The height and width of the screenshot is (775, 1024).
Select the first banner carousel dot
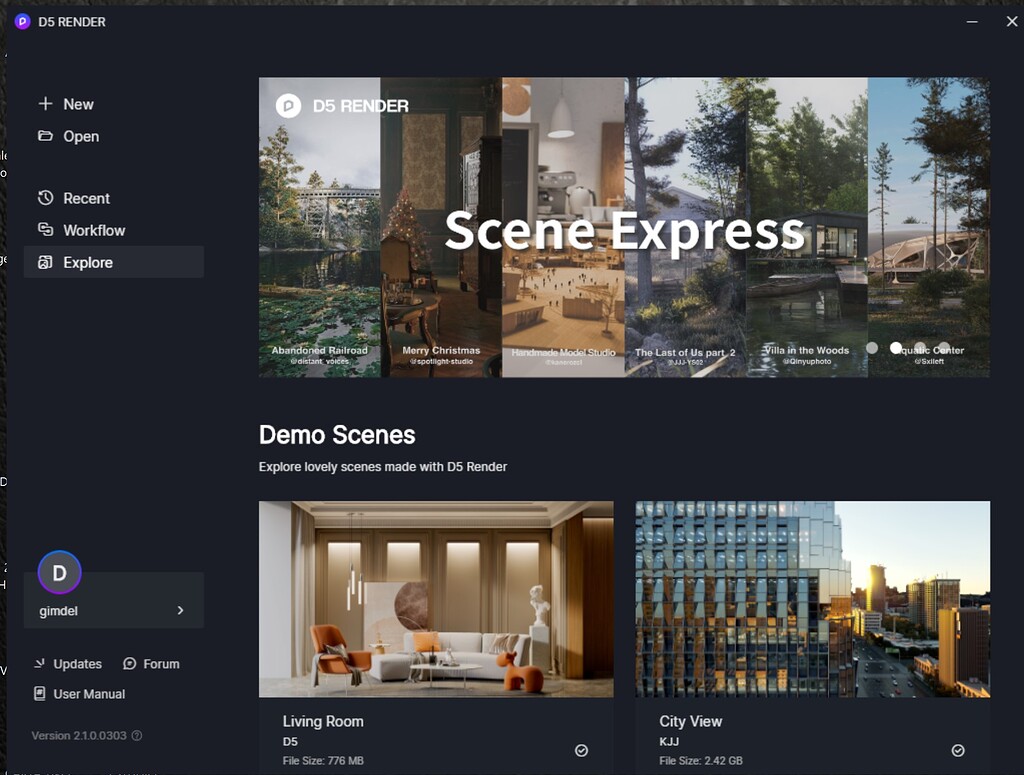pyautogui.click(x=872, y=348)
